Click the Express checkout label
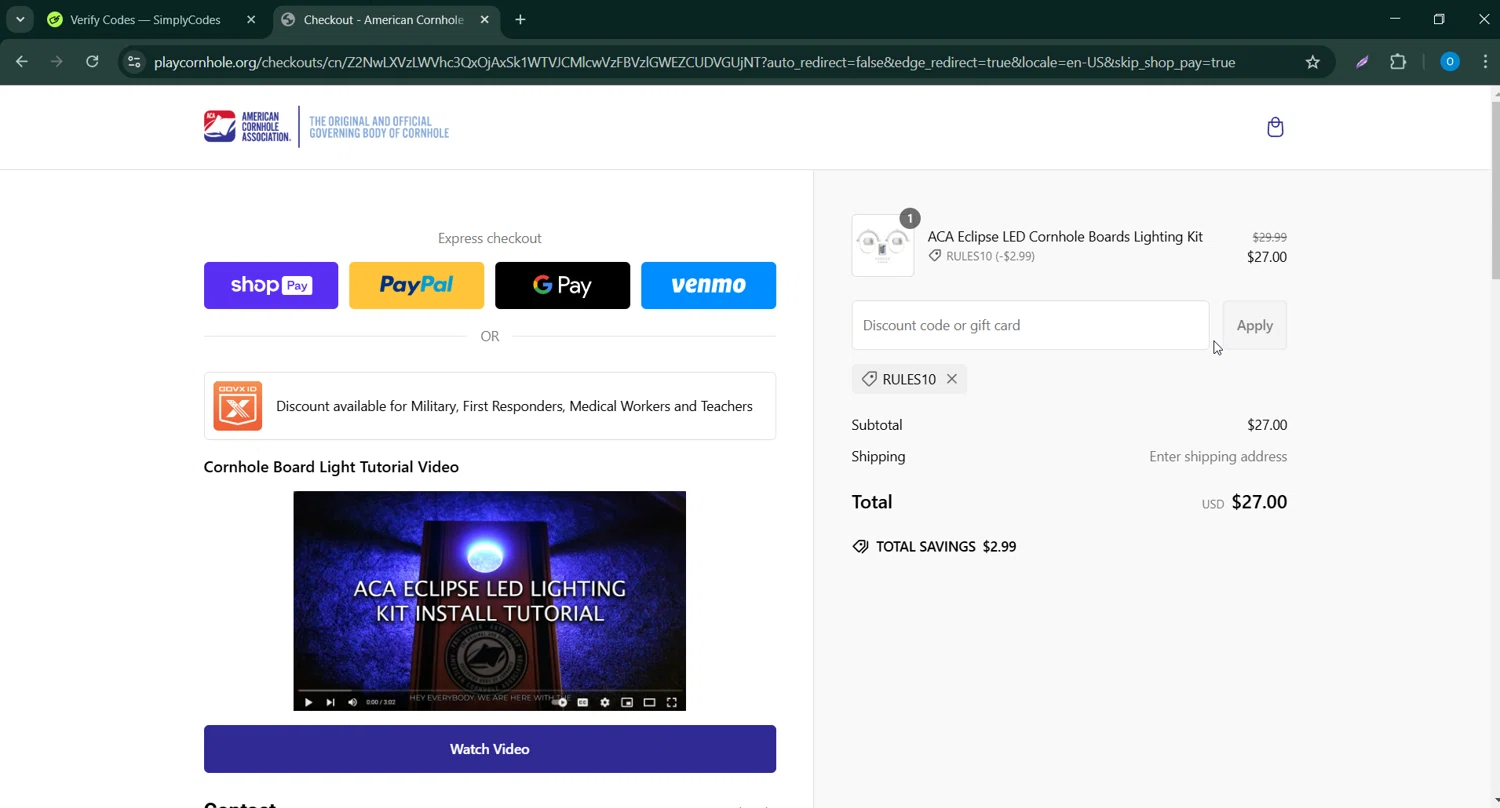 click(x=490, y=238)
